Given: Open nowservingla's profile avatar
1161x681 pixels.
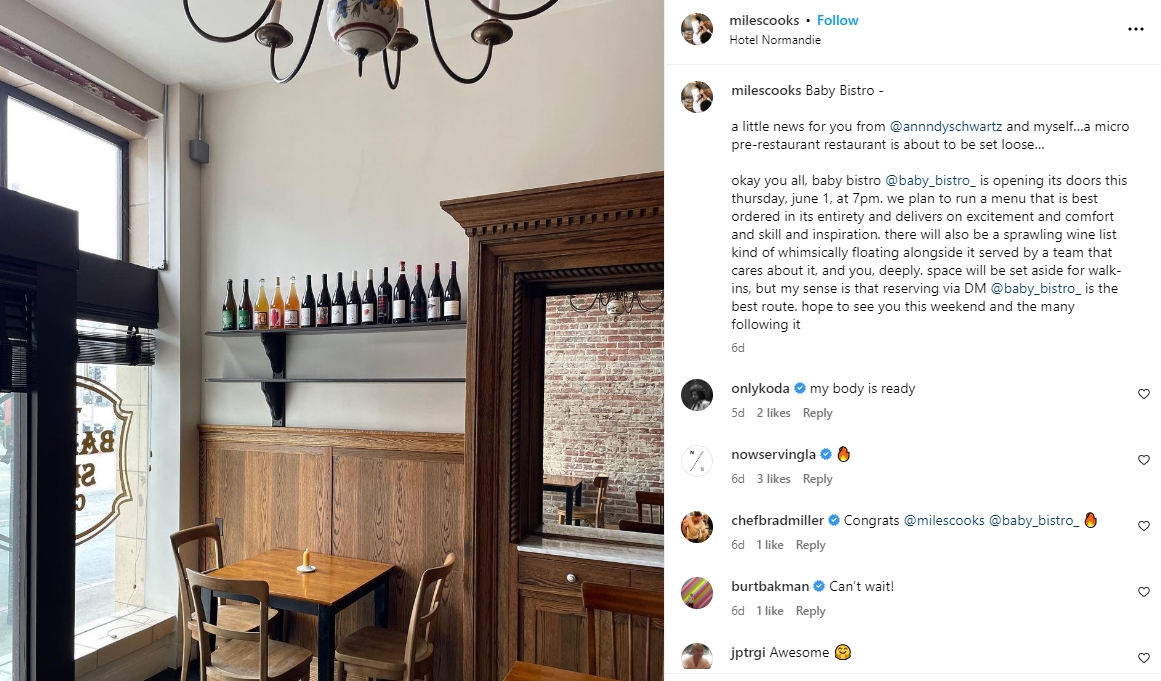Looking at the screenshot, I should click(697, 460).
